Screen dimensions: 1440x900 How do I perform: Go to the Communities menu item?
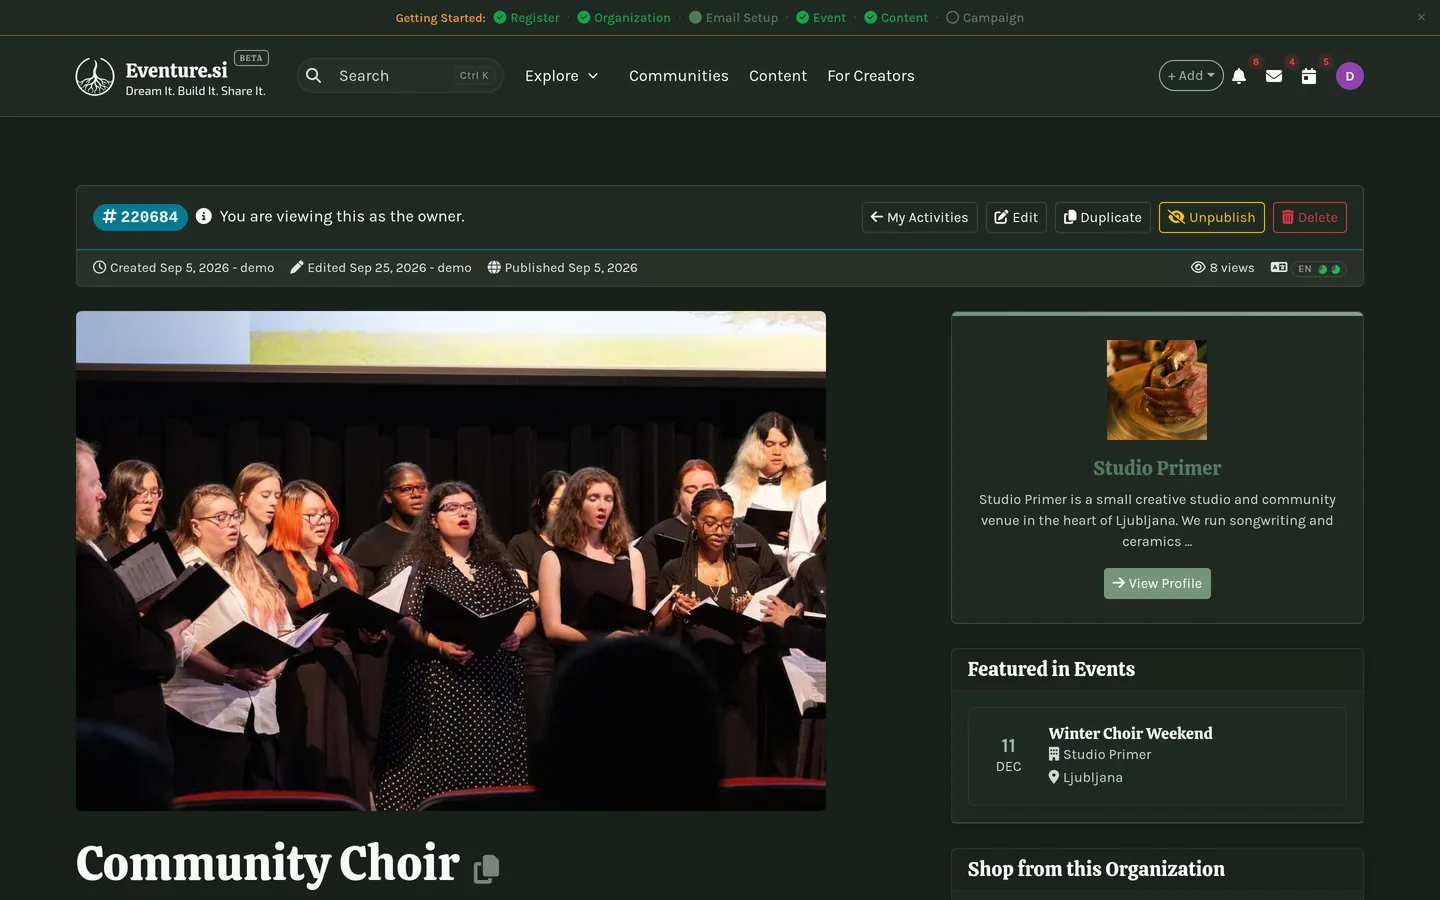tap(679, 76)
